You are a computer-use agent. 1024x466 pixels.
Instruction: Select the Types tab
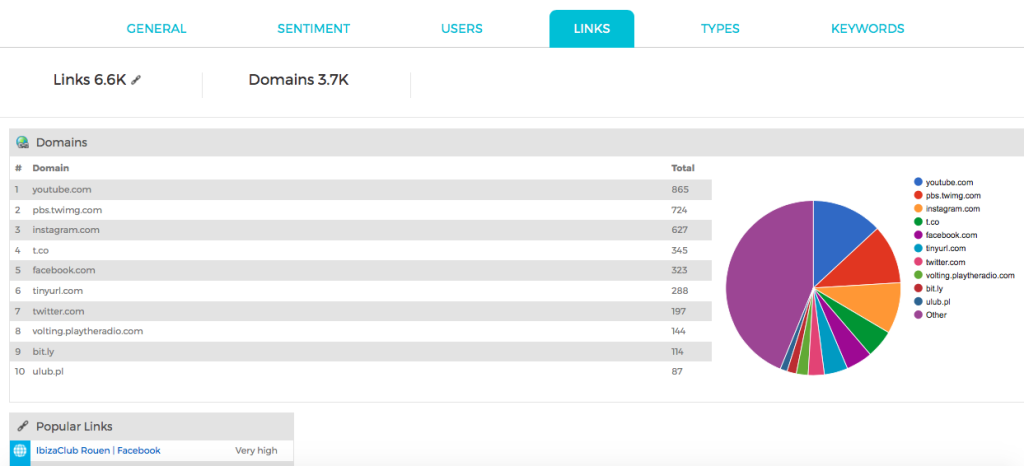720,29
